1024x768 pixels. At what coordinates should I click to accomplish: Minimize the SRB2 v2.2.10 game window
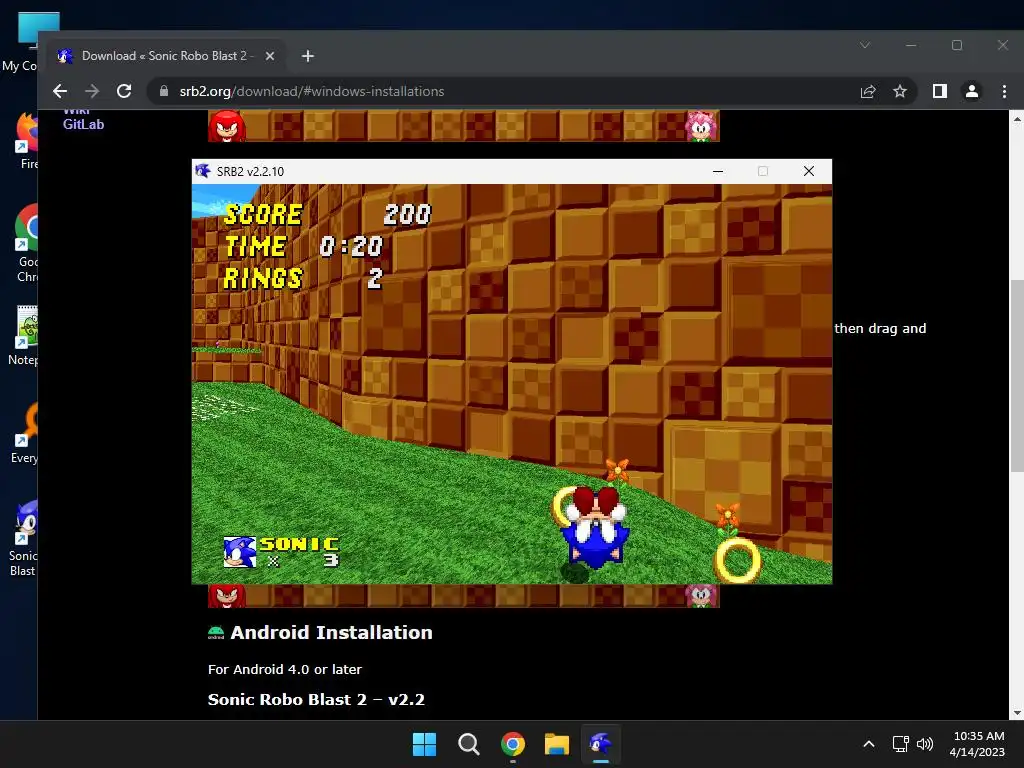coord(718,171)
